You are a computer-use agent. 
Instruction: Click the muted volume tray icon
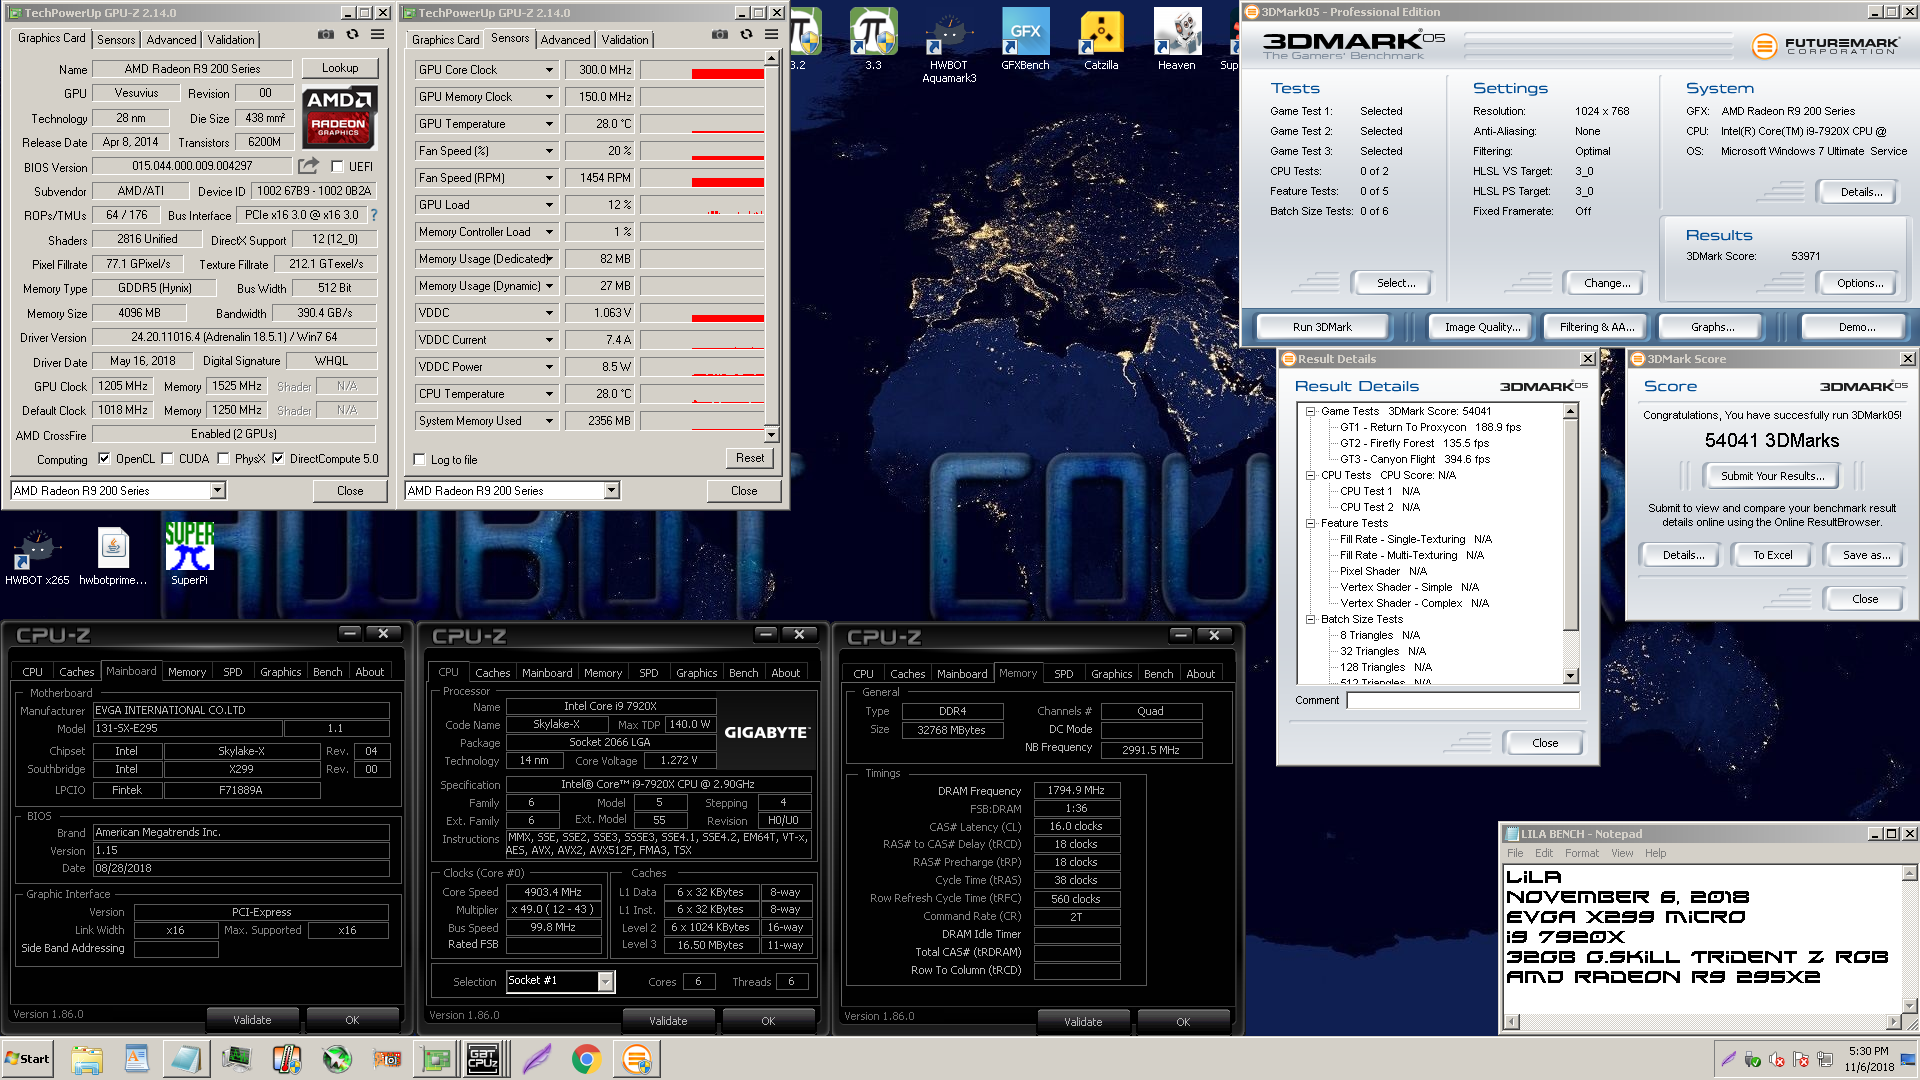pyautogui.click(x=1777, y=1059)
